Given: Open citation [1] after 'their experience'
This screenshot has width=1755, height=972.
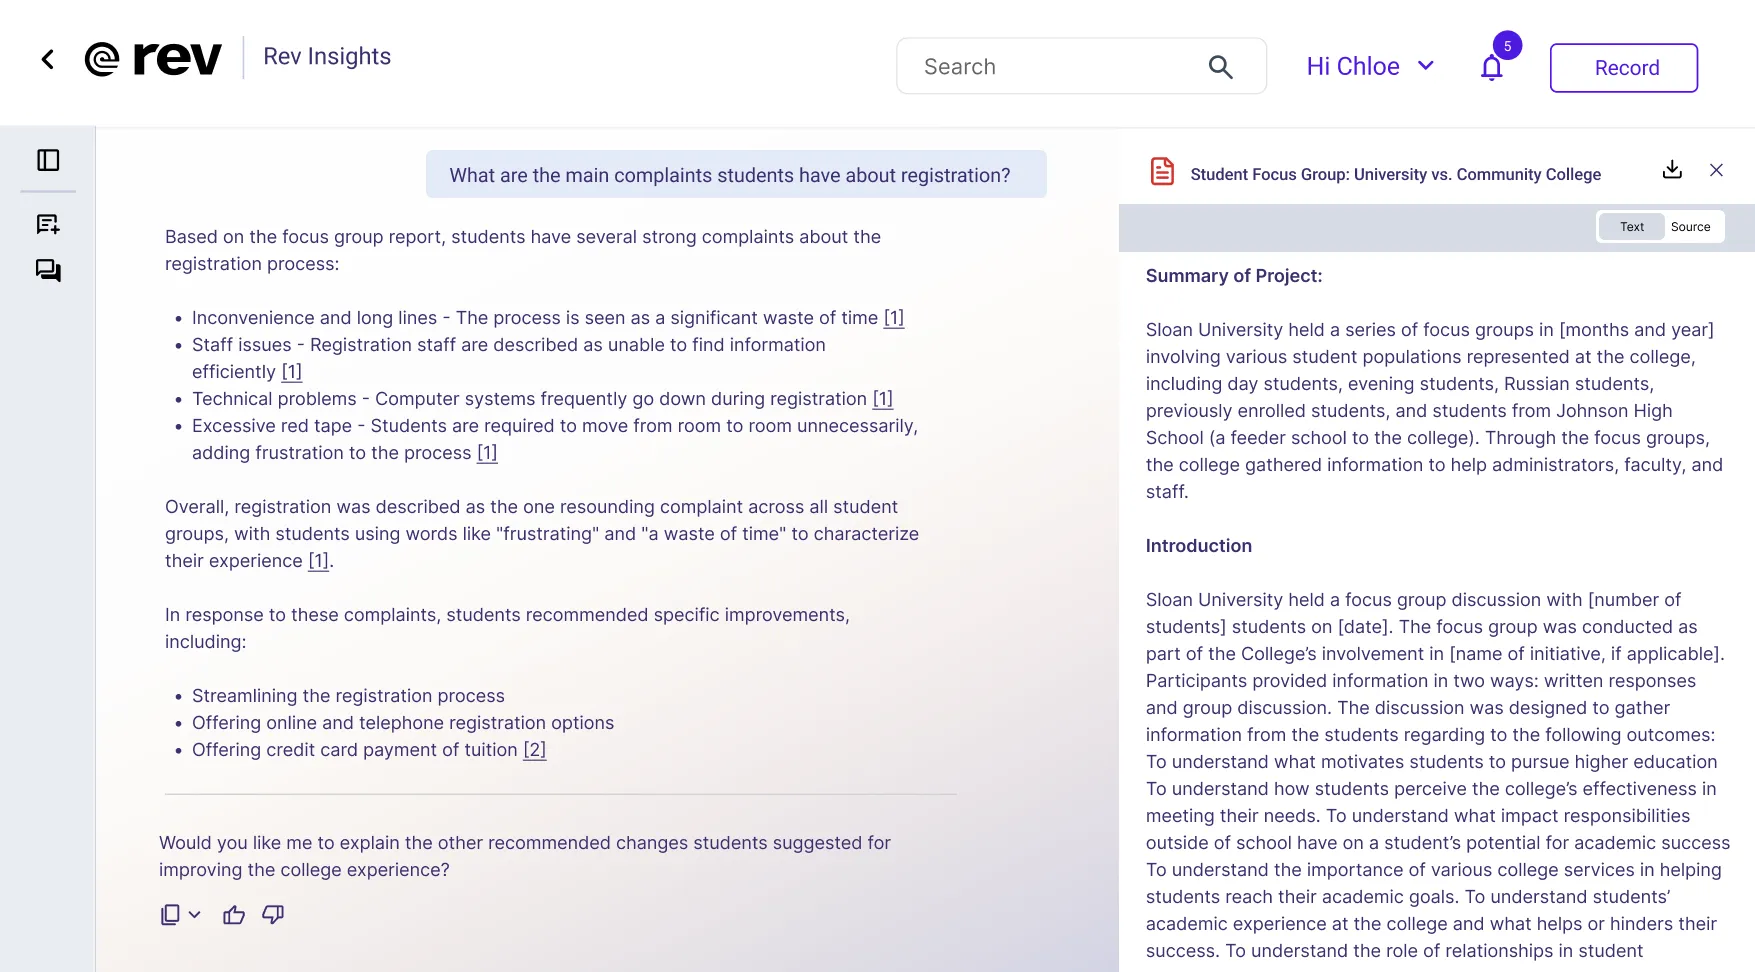Looking at the screenshot, I should [x=318, y=561].
